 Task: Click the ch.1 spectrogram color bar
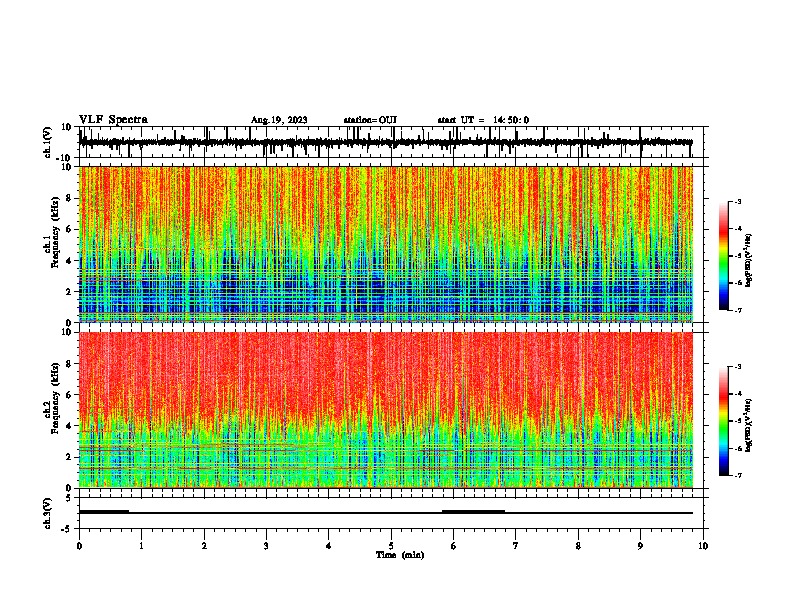tap(723, 256)
